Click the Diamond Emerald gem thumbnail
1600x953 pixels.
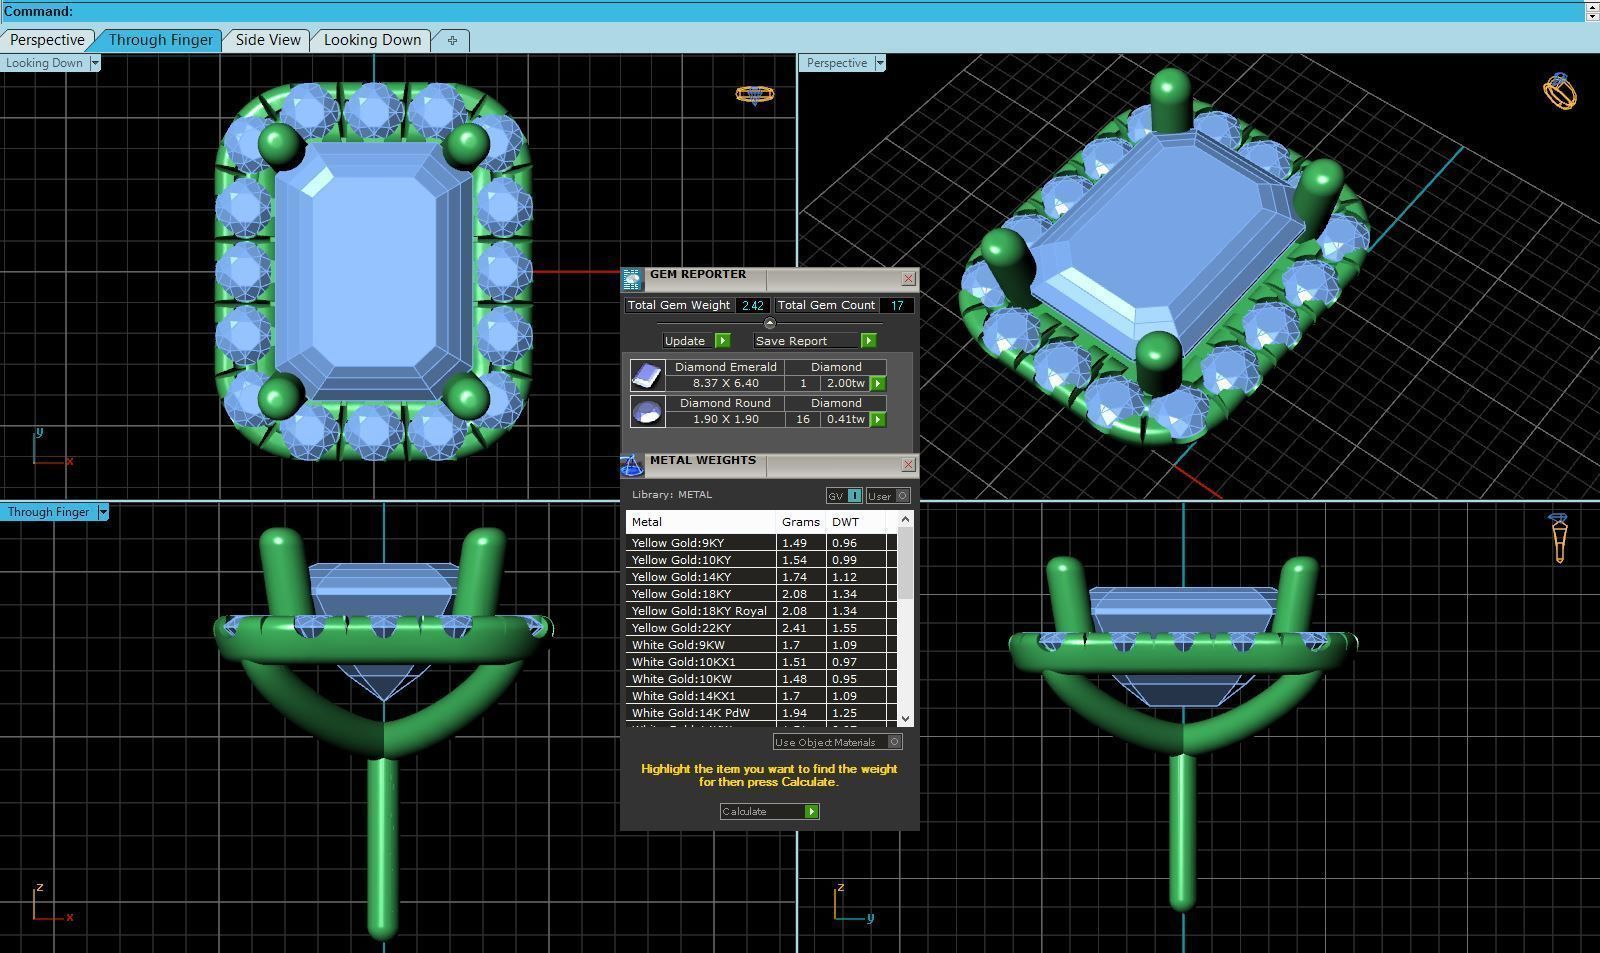pyautogui.click(x=647, y=375)
